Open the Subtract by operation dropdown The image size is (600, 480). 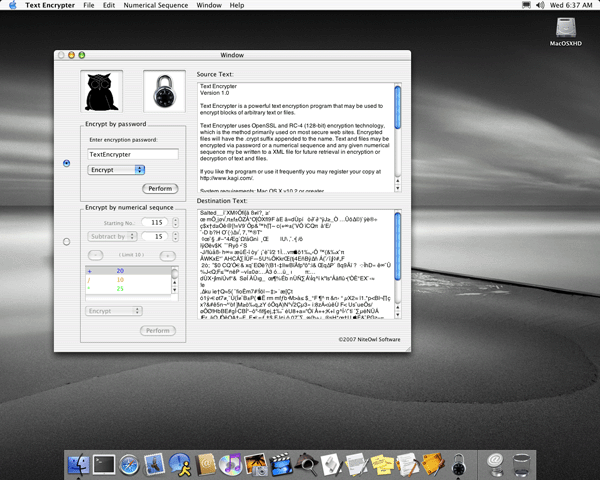click(112, 237)
